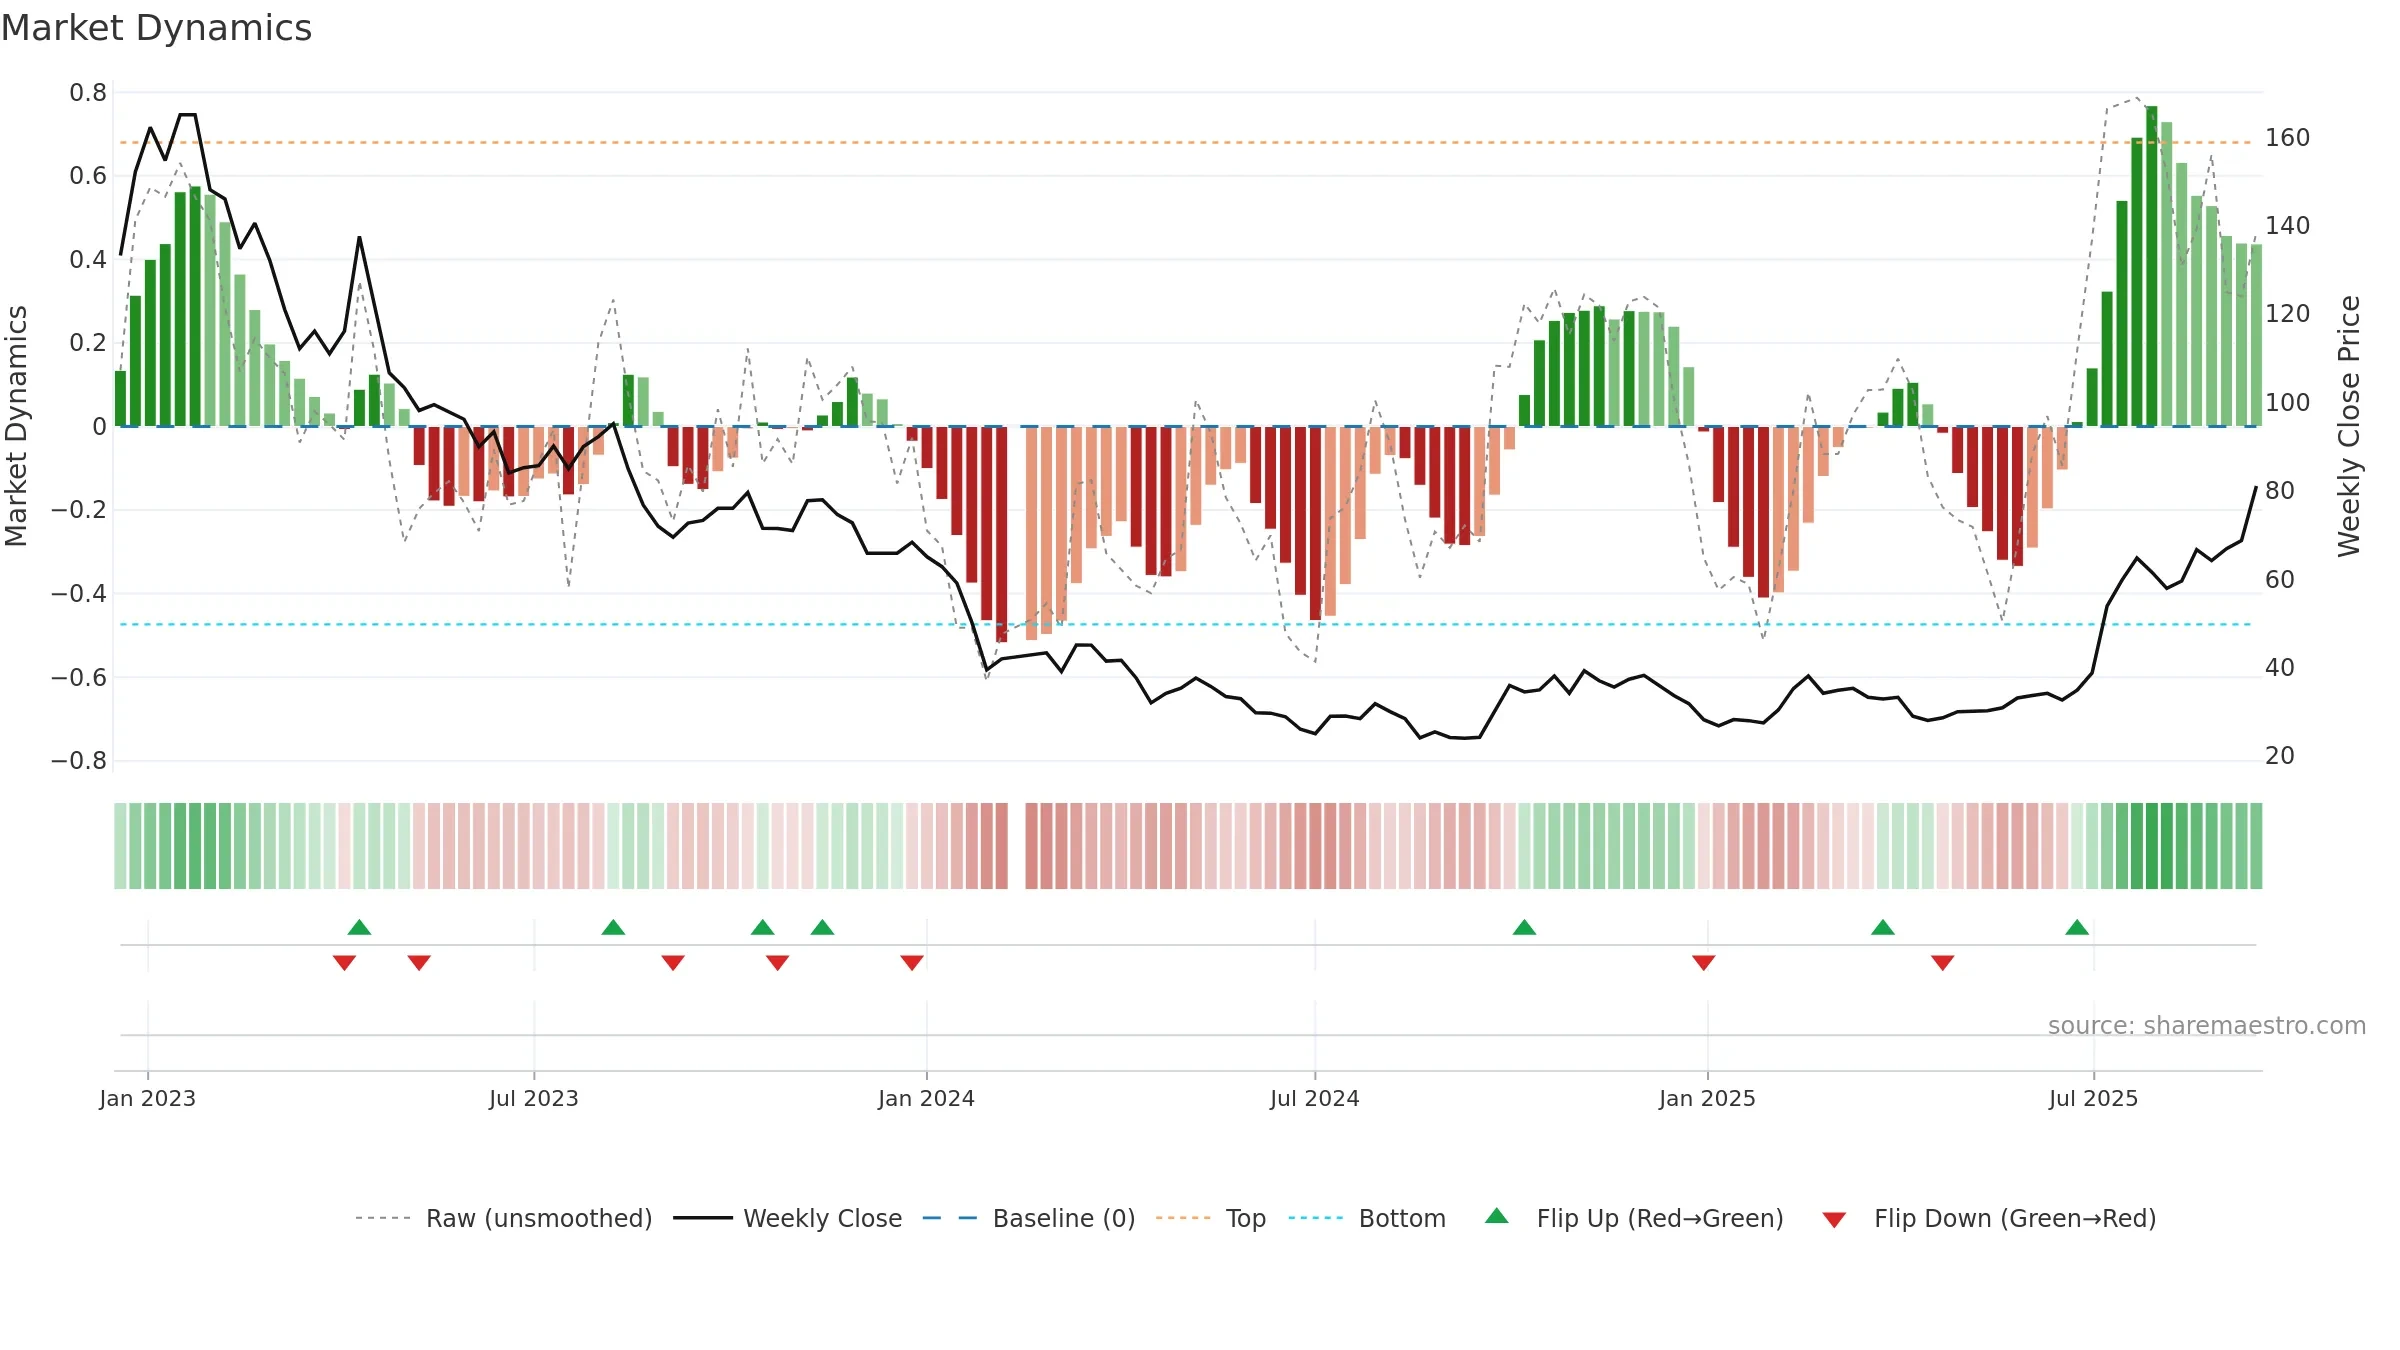The width and height of the screenshot is (2400, 1350).
Task: Click the 'Weekly Close Price' right axis title
Action: point(2349,426)
